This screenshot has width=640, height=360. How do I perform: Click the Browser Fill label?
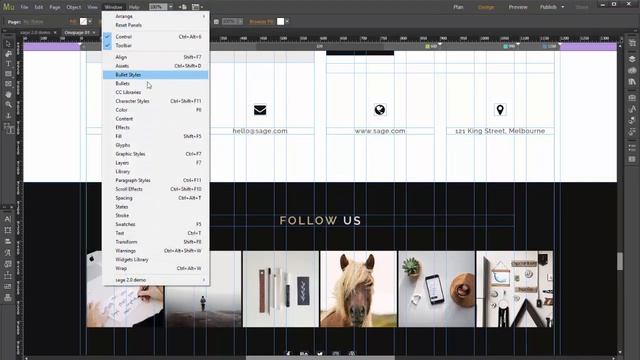coord(261,21)
